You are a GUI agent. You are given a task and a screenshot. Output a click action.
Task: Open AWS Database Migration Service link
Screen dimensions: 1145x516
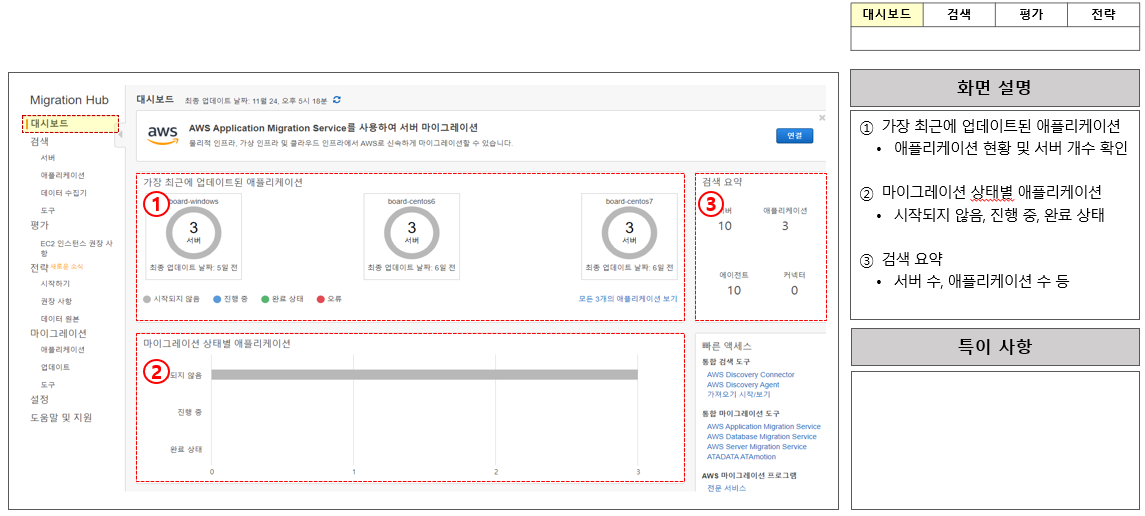761,437
